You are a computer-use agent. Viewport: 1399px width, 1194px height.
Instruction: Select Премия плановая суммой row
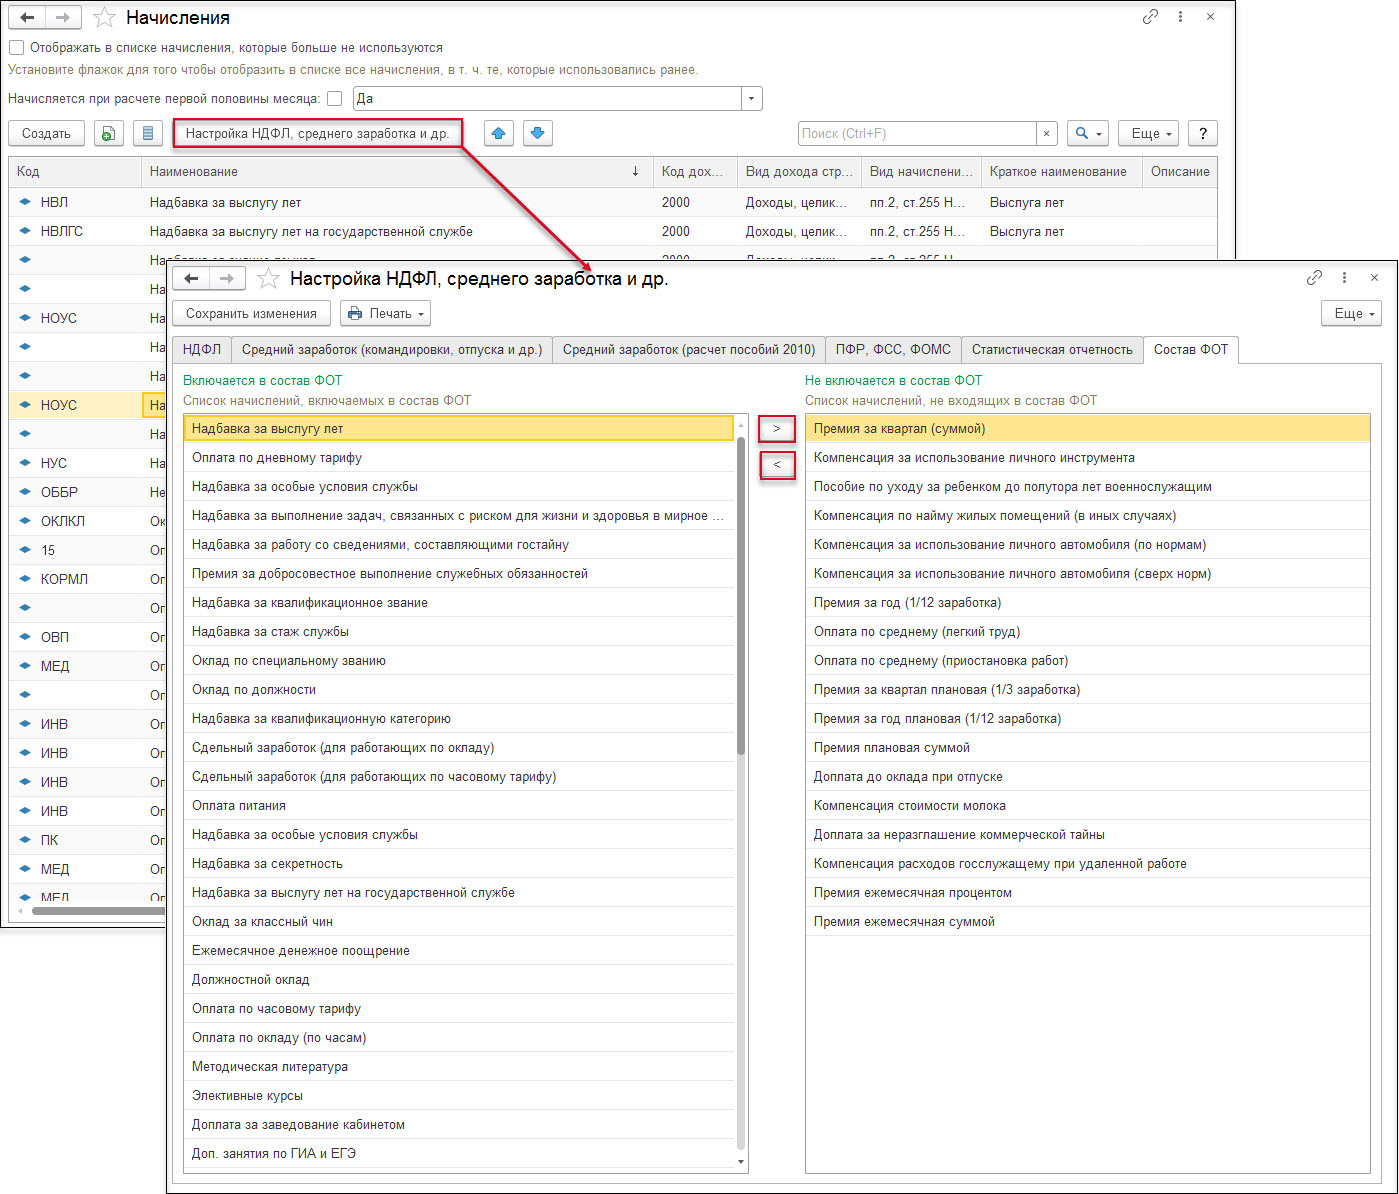click(x=1088, y=747)
